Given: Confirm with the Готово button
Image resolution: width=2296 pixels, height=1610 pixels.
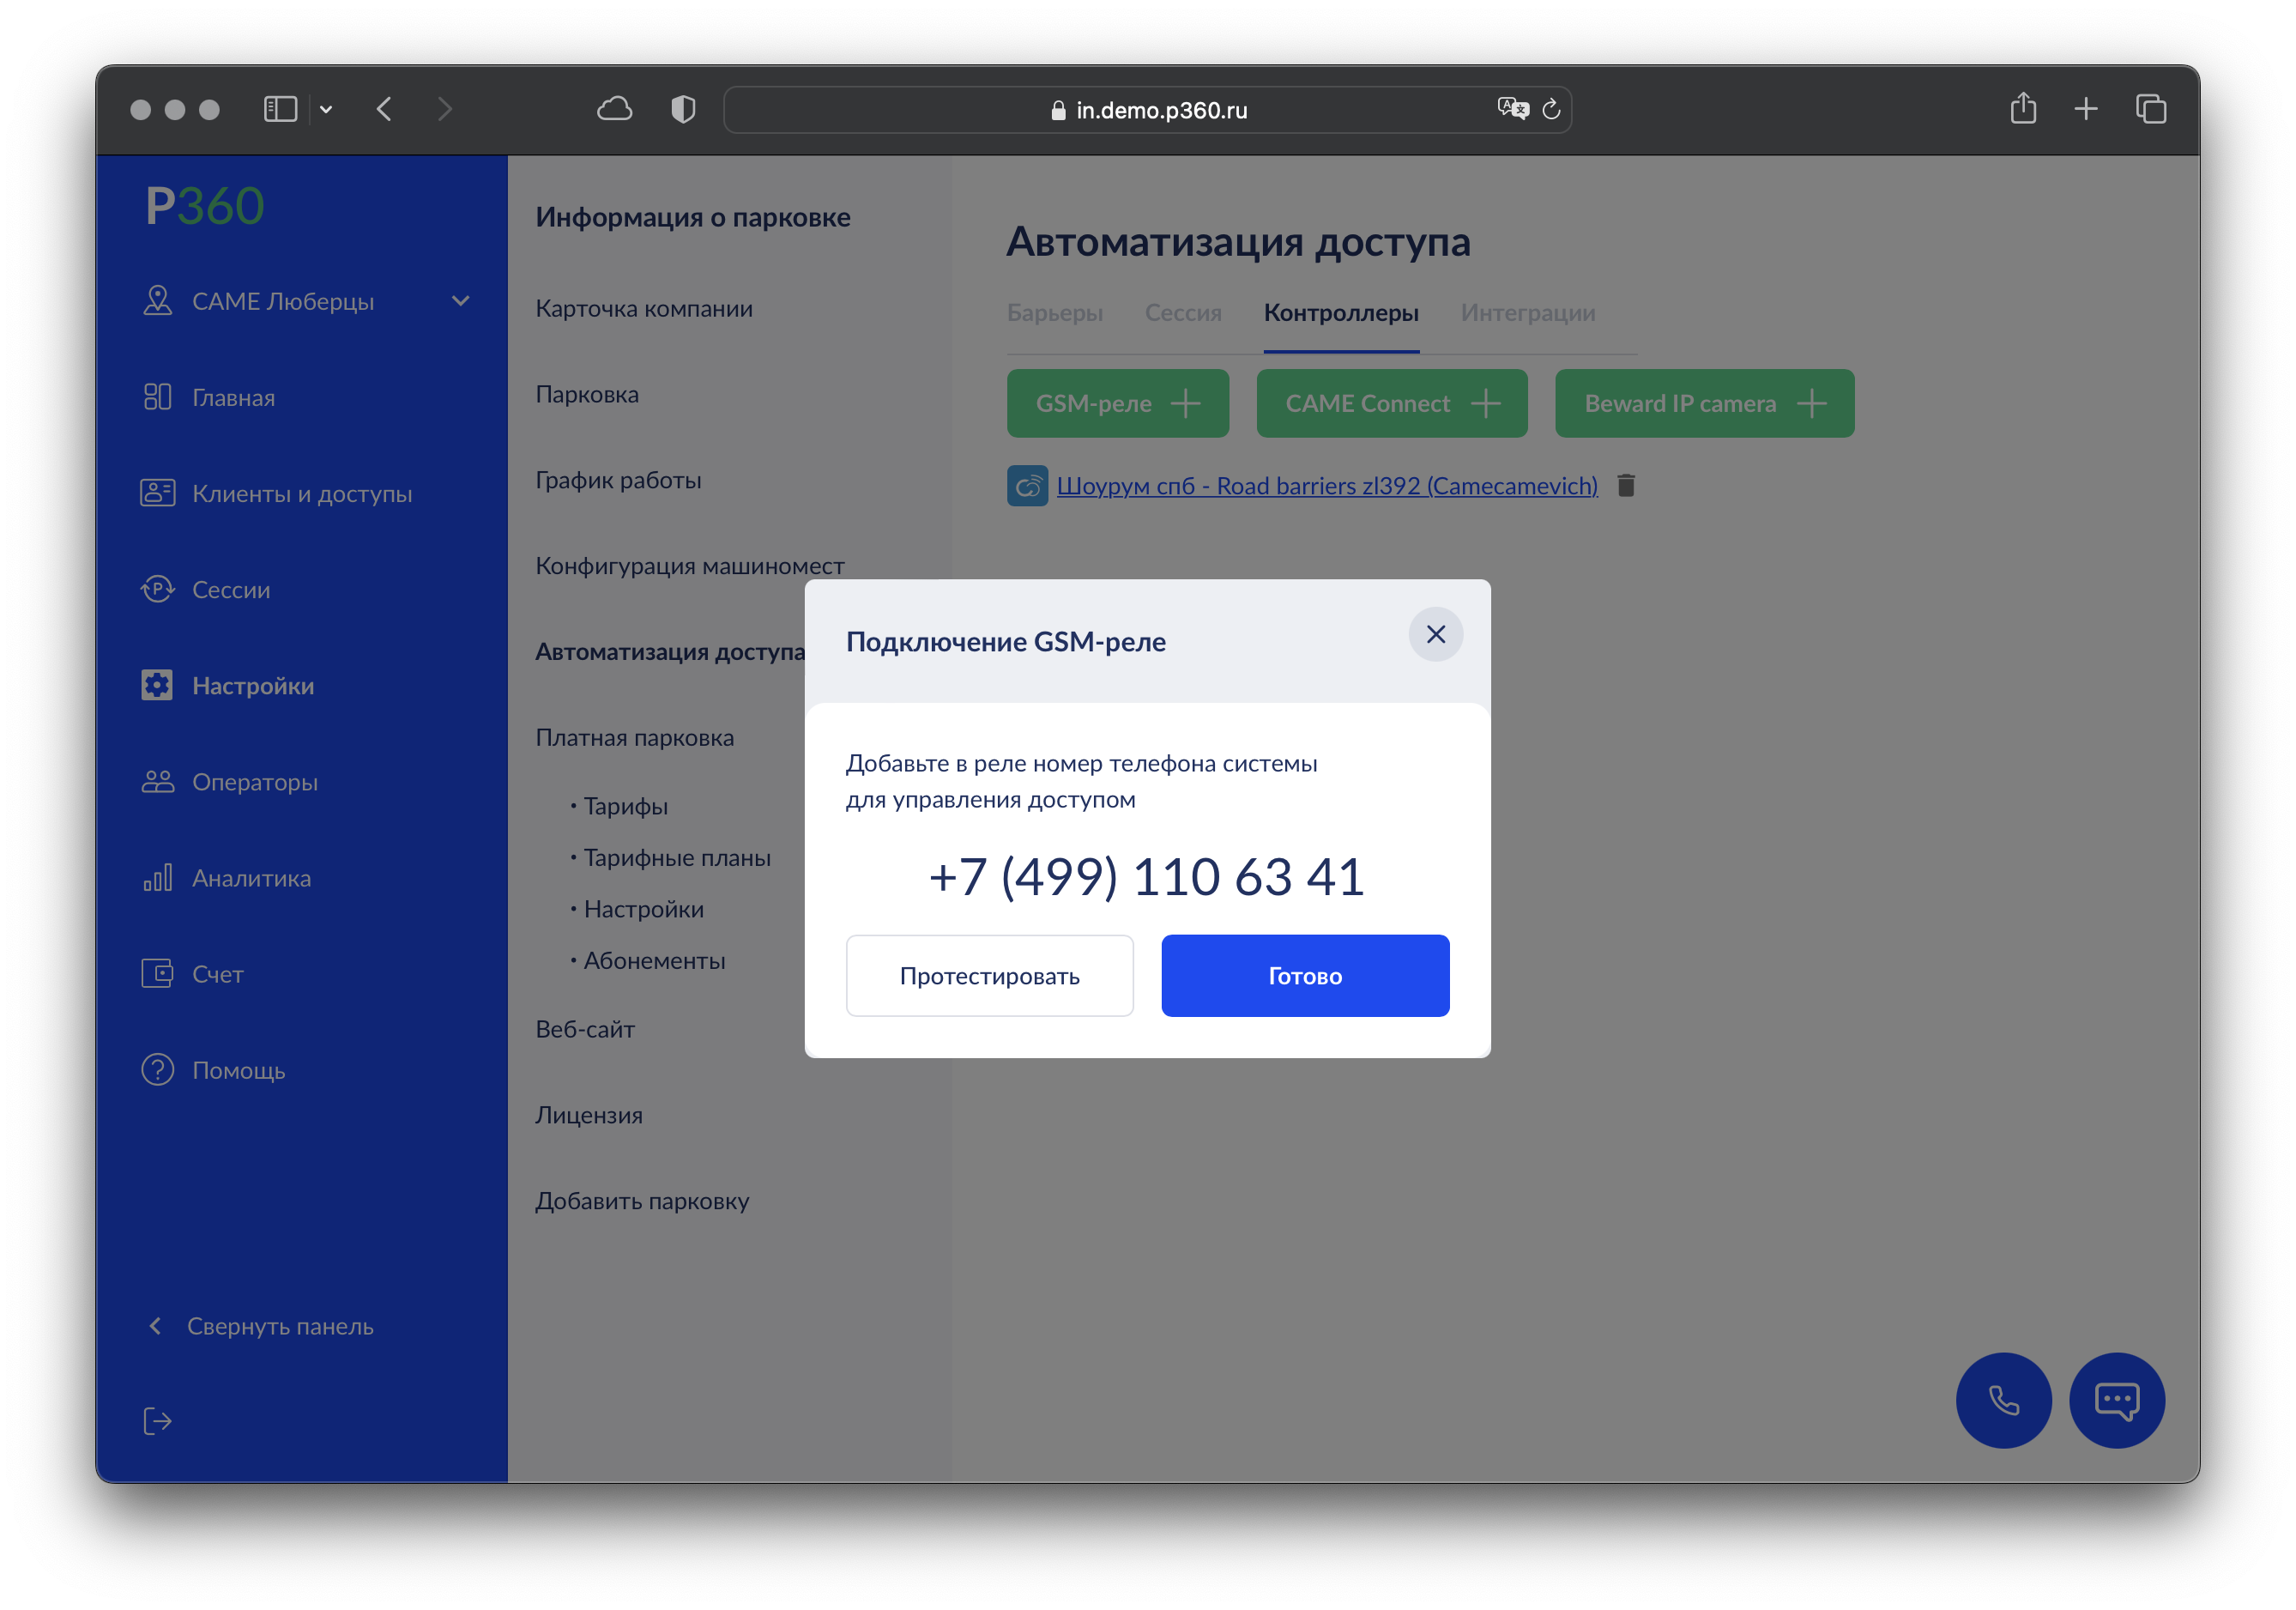Looking at the screenshot, I should pyautogui.click(x=1305, y=975).
